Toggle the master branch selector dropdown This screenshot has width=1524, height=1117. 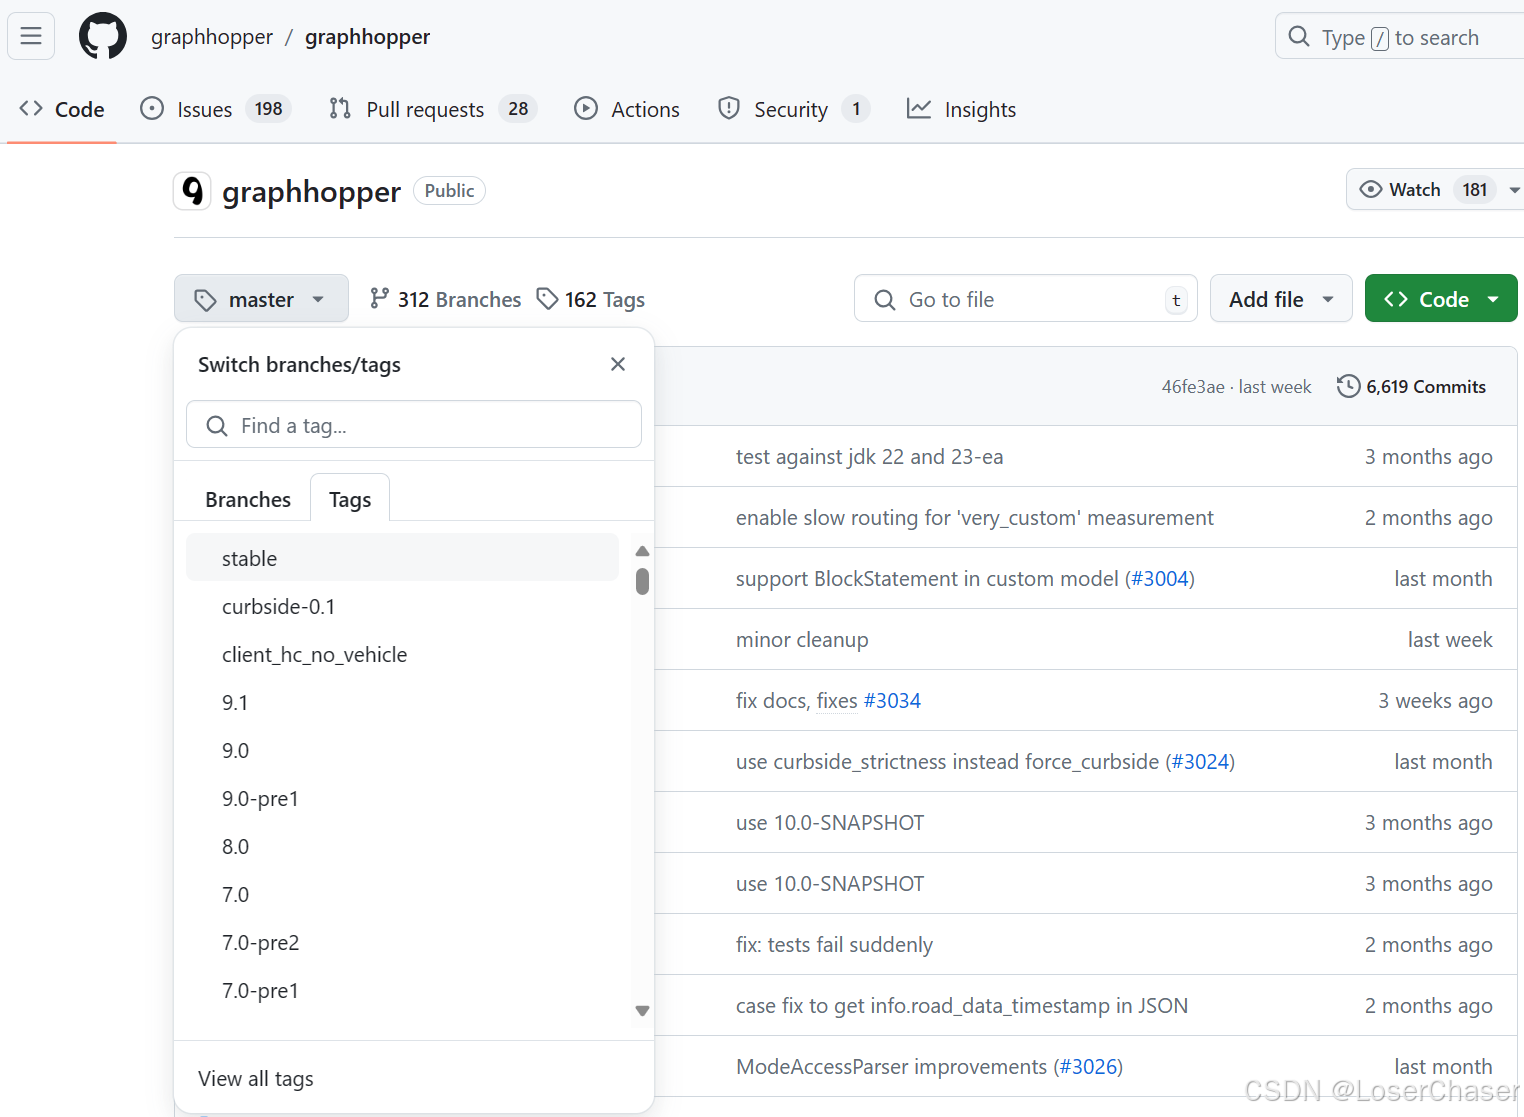click(261, 299)
